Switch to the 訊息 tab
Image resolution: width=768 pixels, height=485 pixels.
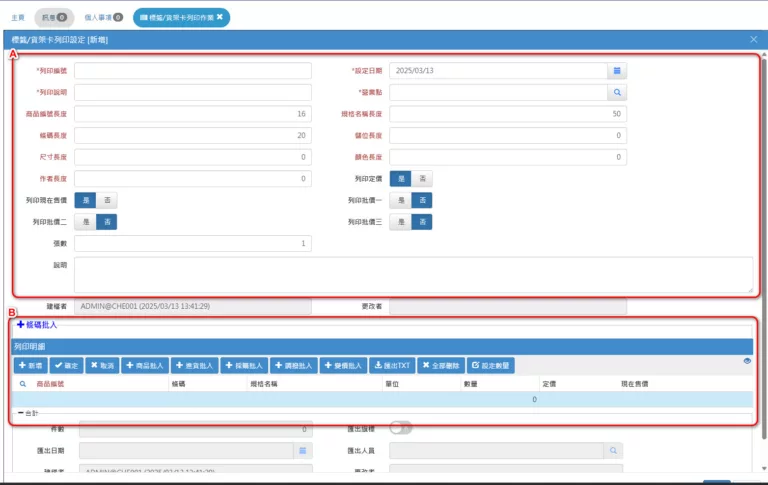[54, 17]
